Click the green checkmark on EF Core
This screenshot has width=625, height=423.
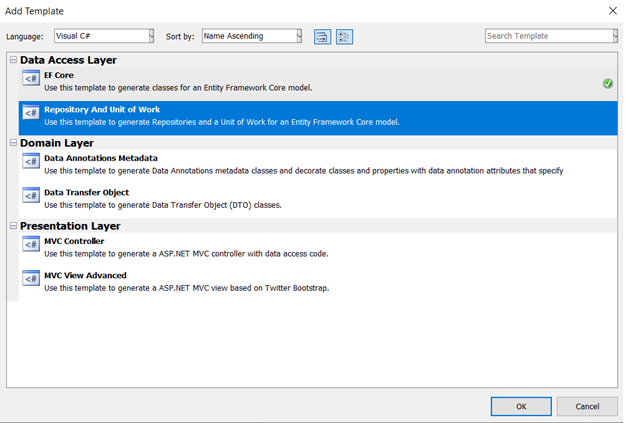608,84
